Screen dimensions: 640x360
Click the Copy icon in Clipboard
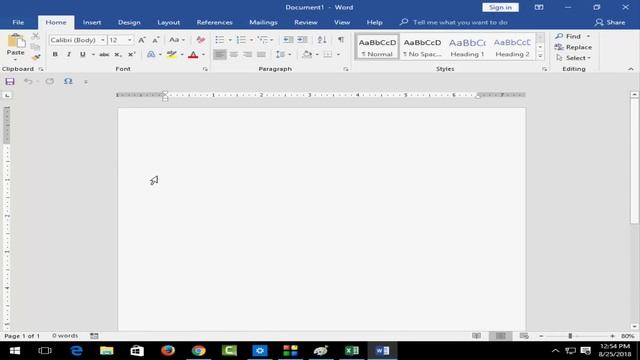click(36, 47)
